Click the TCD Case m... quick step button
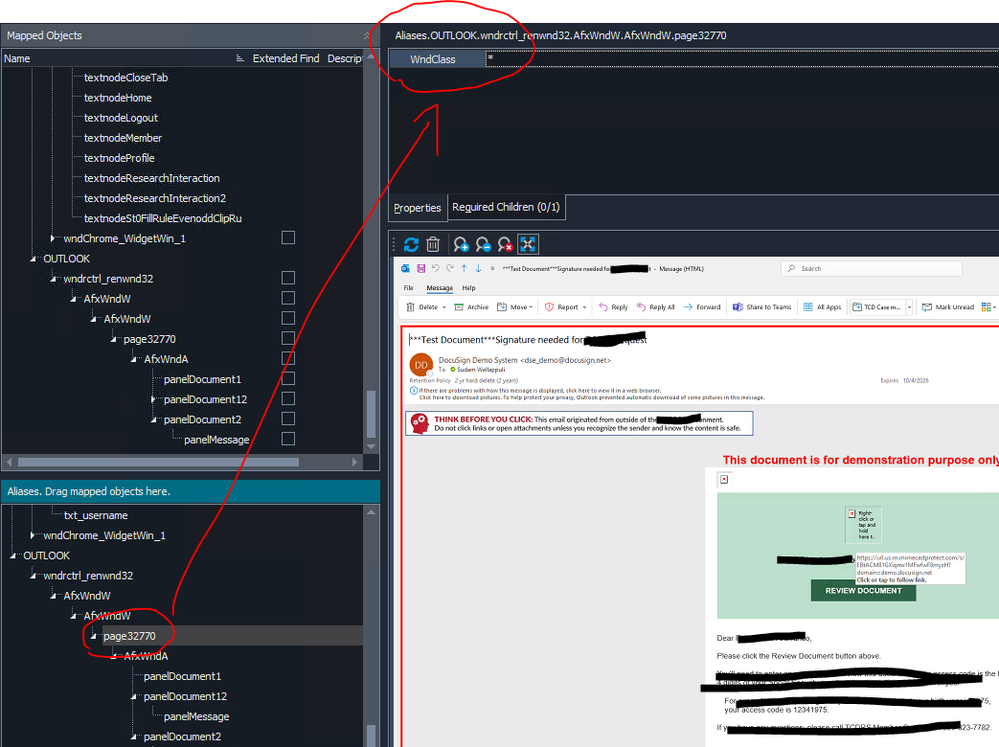 click(877, 307)
